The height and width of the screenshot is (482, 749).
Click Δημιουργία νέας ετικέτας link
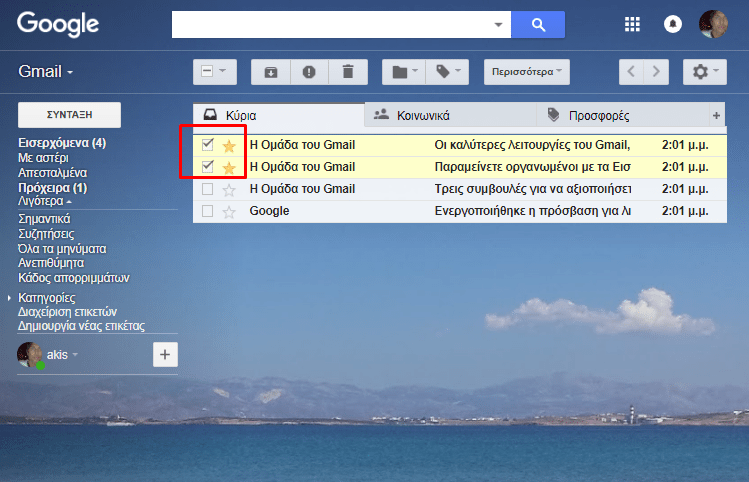click(81, 326)
